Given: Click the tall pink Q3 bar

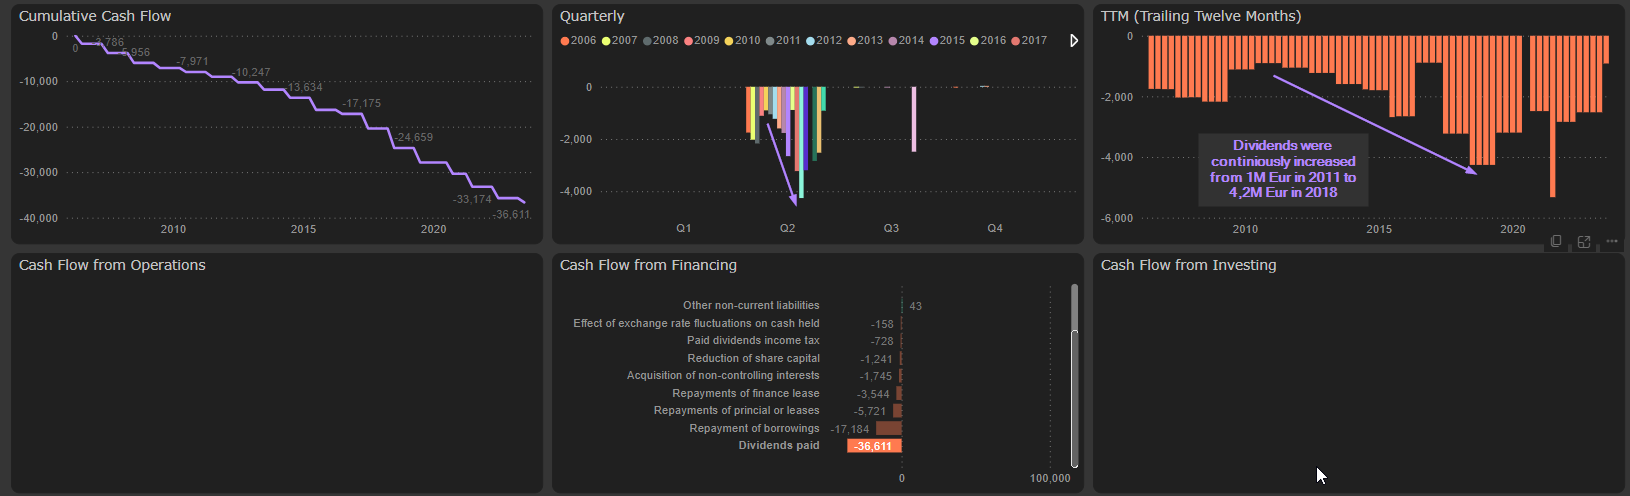Looking at the screenshot, I should 914,119.
